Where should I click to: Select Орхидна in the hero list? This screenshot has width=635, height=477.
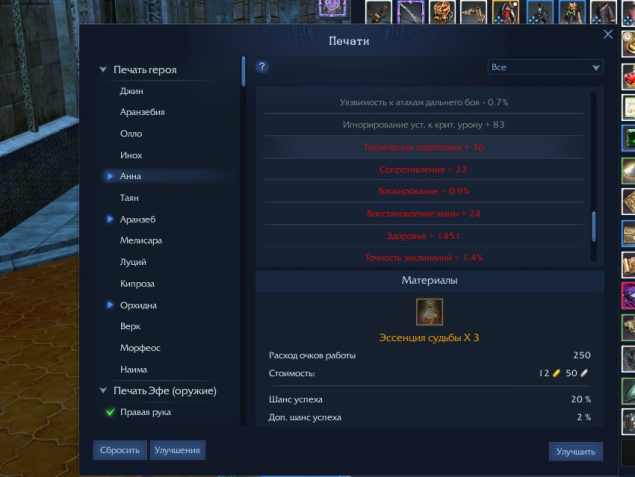[138, 305]
